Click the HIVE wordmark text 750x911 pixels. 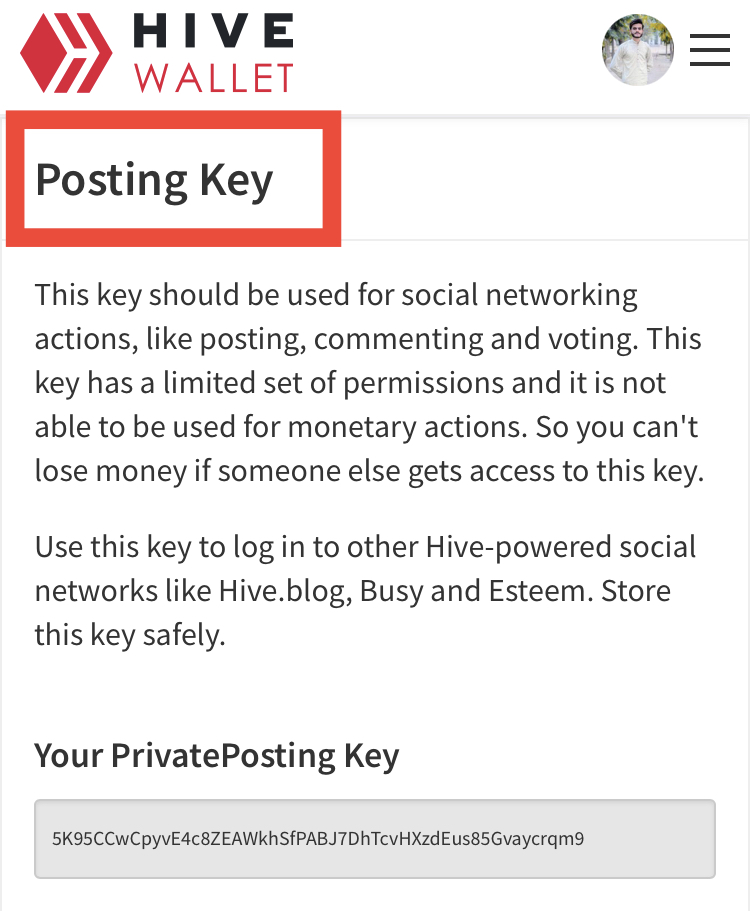[213, 31]
